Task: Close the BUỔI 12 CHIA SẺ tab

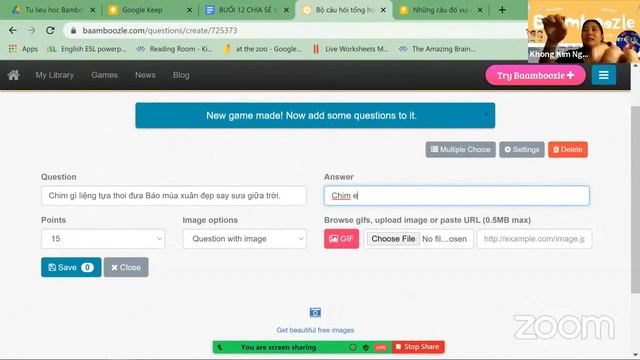Action: click(287, 10)
